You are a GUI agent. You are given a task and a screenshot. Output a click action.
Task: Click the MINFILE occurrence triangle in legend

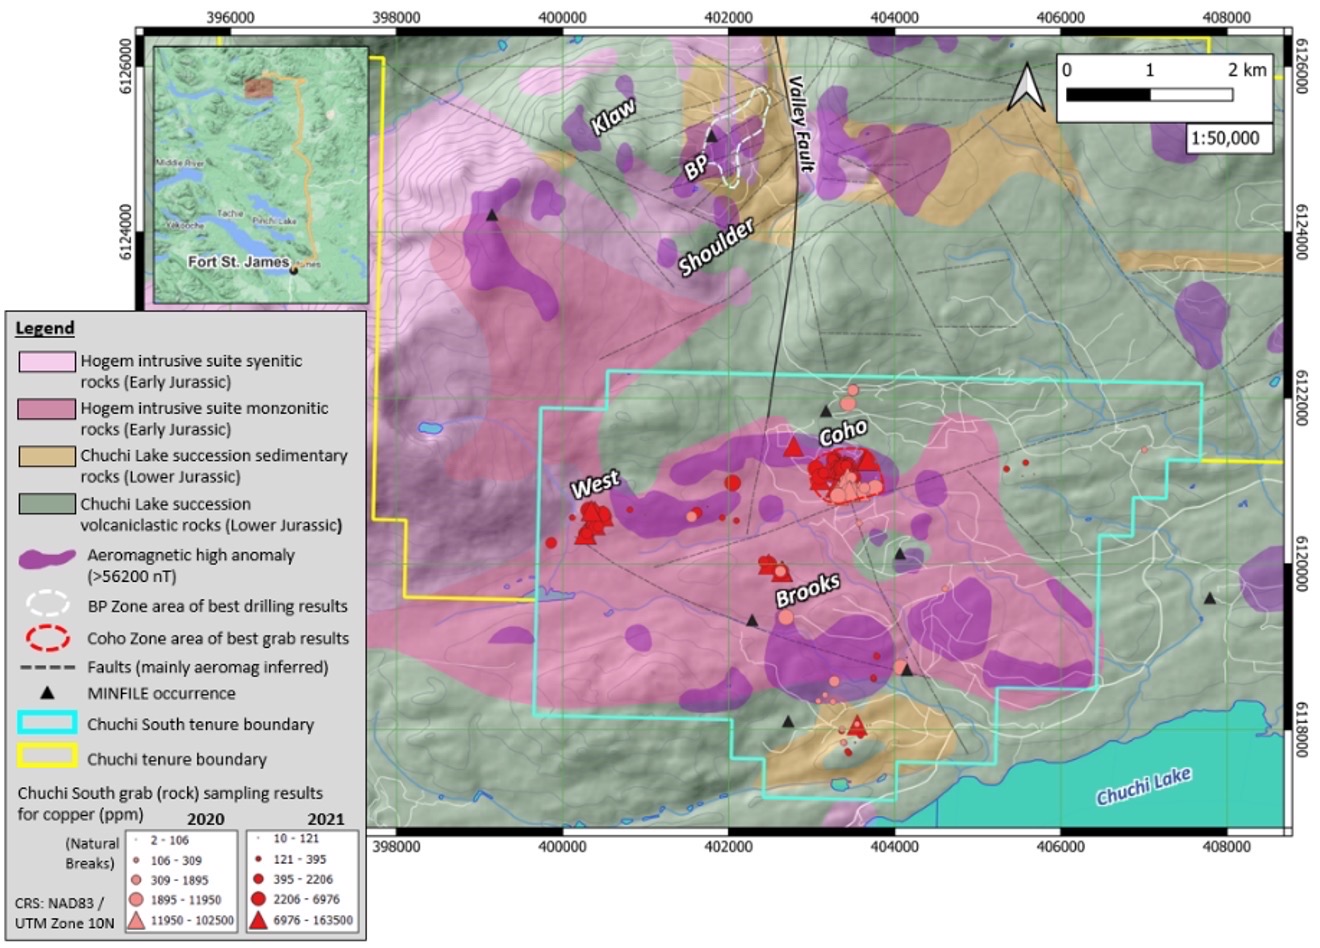click(47, 693)
